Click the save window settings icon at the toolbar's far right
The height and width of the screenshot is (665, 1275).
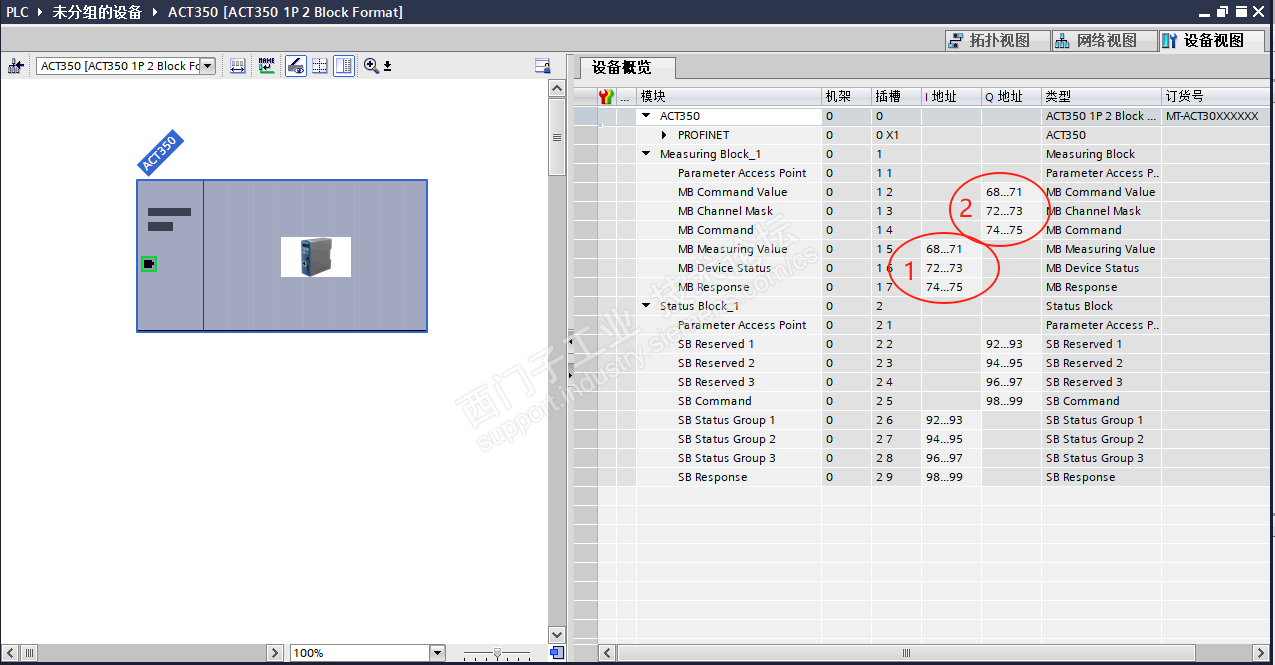coord(543,66)
